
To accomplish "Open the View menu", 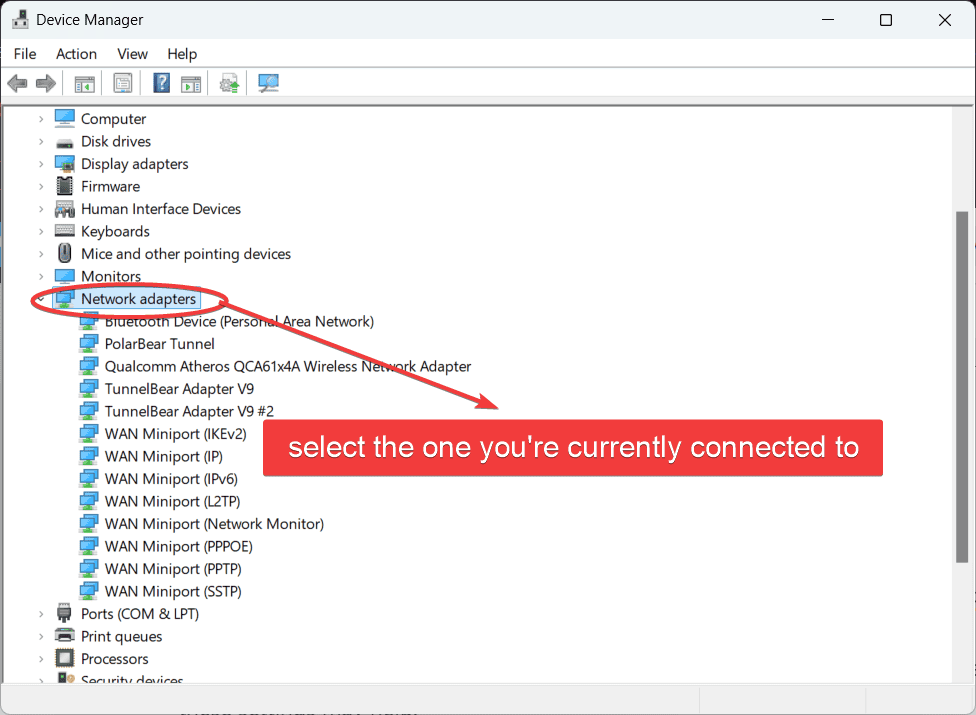I will pos(133,54).
